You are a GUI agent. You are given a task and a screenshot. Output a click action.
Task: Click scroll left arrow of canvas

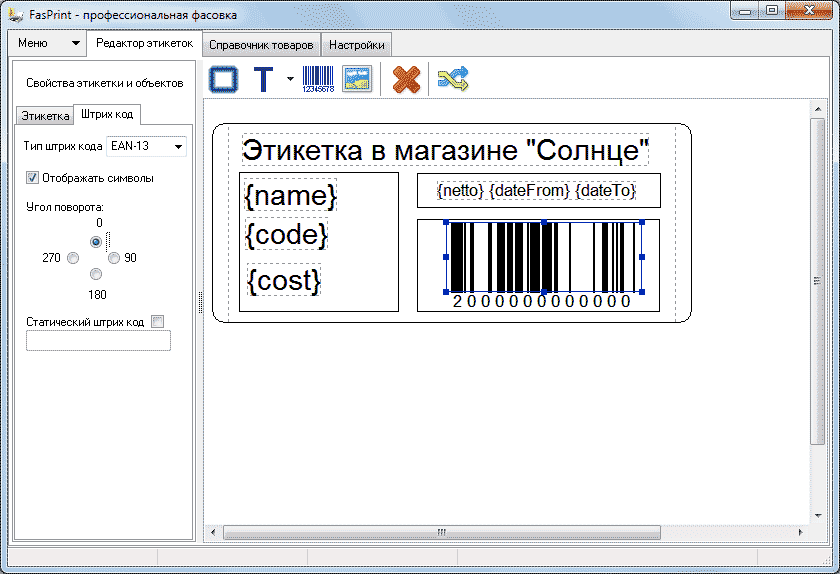pos(213,532)
